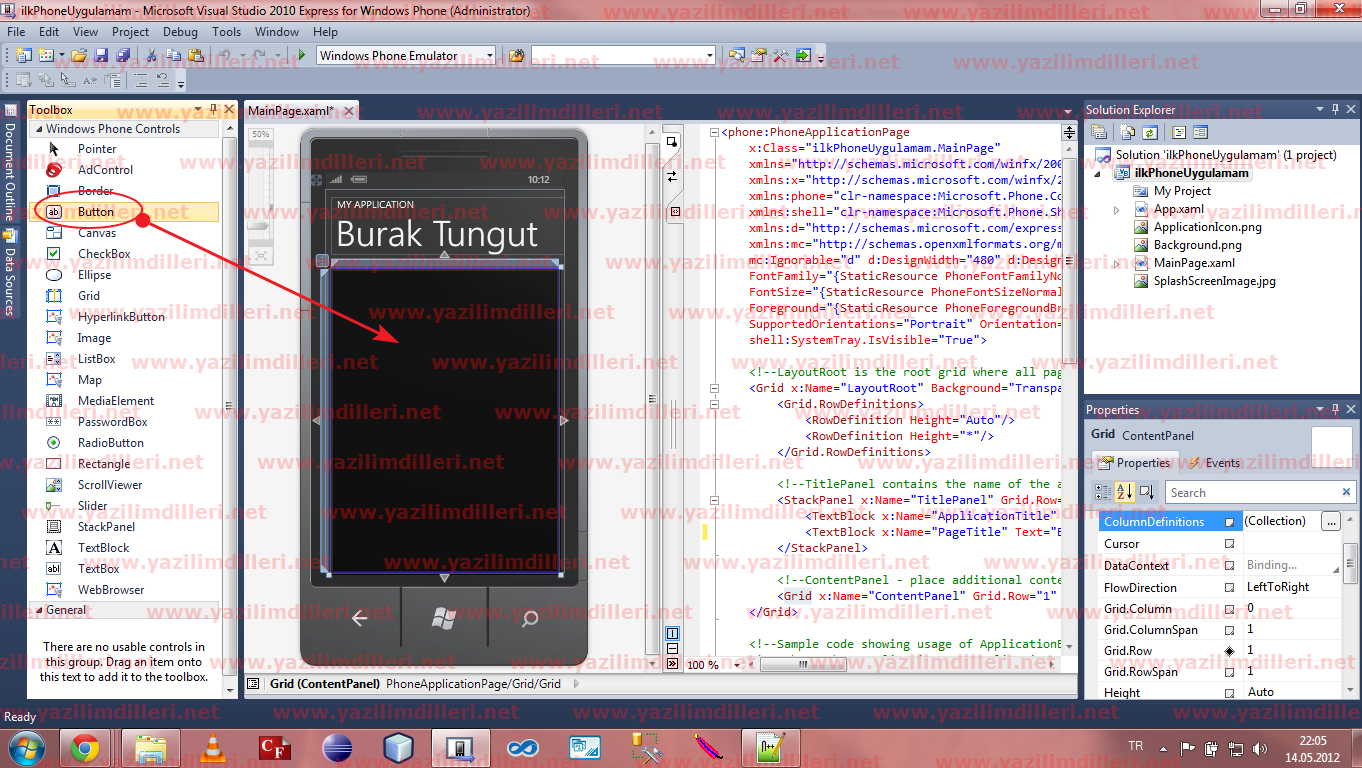Screen dimensions: 1362x768
Task: Toggle the auto-hide pushpin on Solution Explorer
Action: pos(1336,110)
